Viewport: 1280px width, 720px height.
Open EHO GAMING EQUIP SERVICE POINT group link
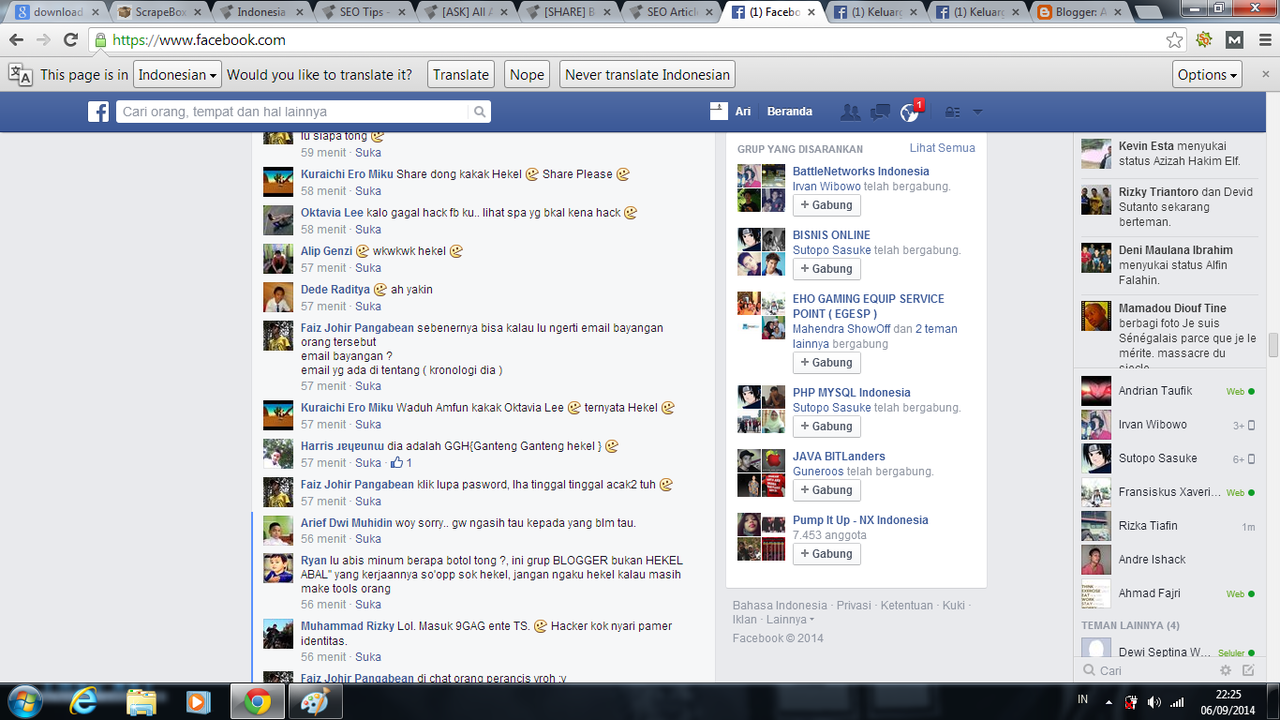(868, 306)
